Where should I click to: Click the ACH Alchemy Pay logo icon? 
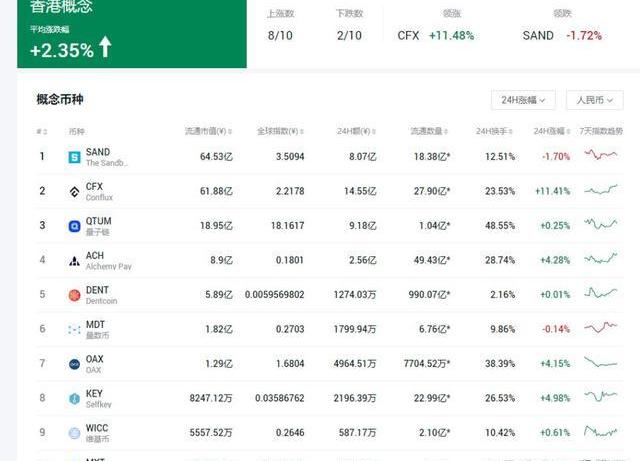(74, 261)
